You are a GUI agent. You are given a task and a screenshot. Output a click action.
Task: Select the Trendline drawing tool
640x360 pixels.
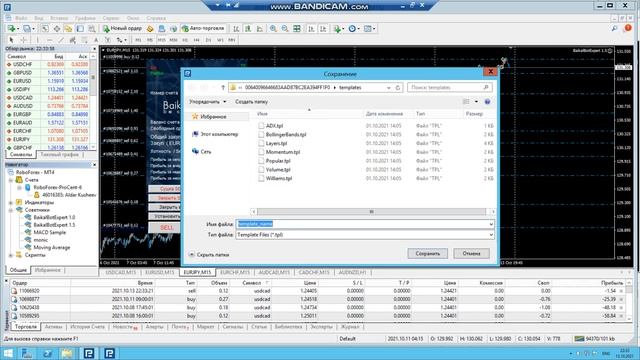61,40
